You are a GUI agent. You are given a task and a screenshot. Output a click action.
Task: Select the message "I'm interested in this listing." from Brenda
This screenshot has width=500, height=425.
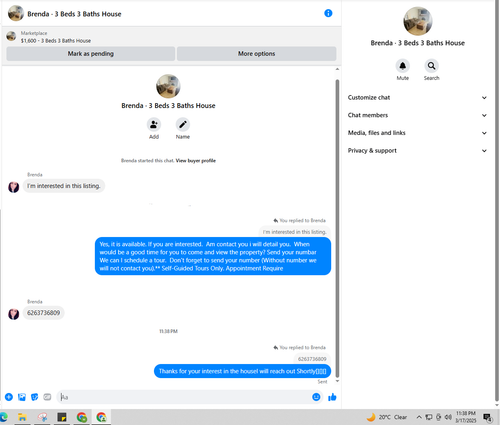pos(64,186)
